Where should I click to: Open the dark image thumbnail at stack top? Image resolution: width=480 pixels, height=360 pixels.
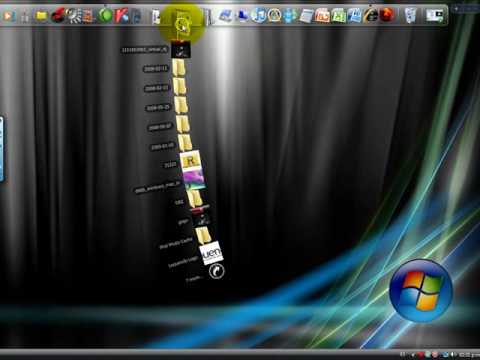tap(181, 50)
